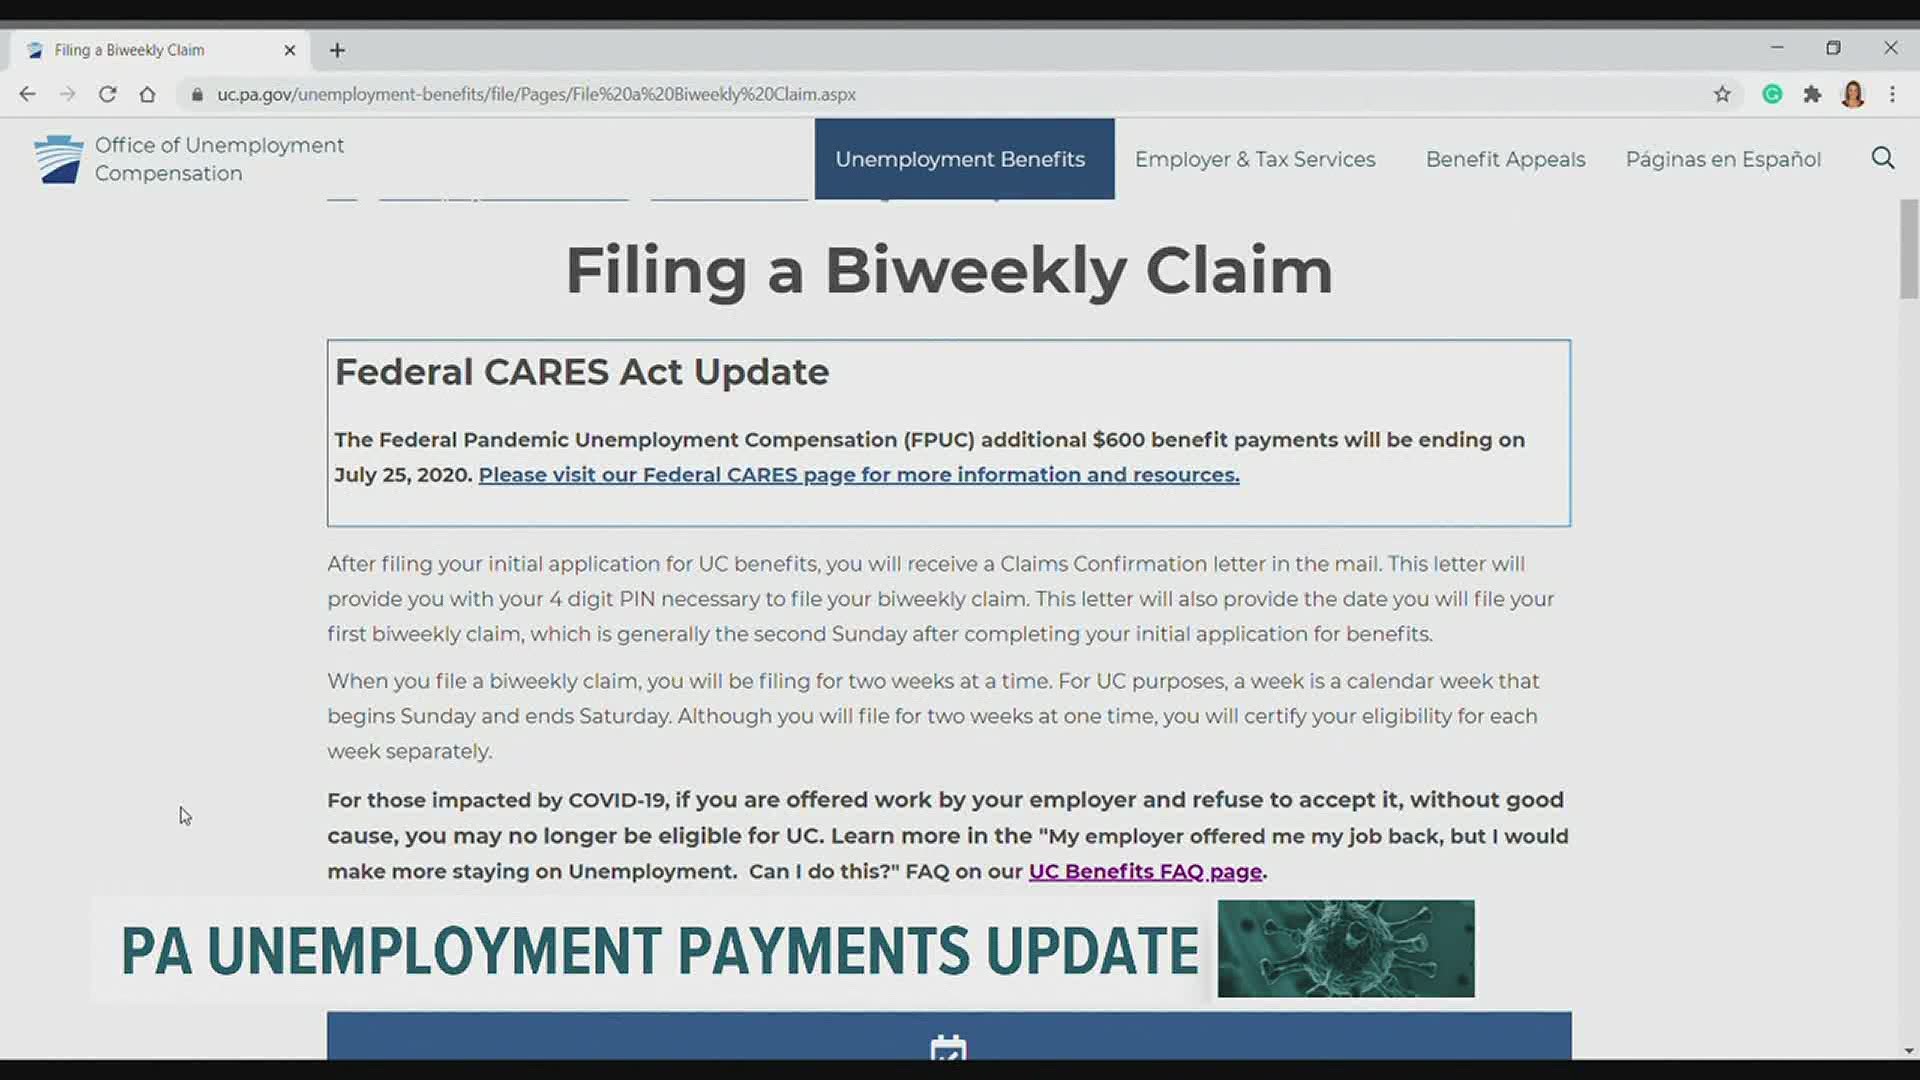Click the browser extensions icon
The width and height of the screenshot is (1920, 1080).
pos(1812,94)
